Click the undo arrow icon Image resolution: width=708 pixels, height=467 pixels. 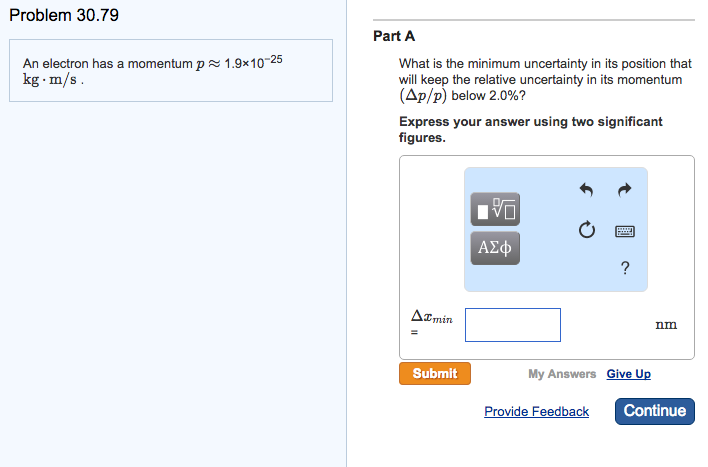[587, 189]
